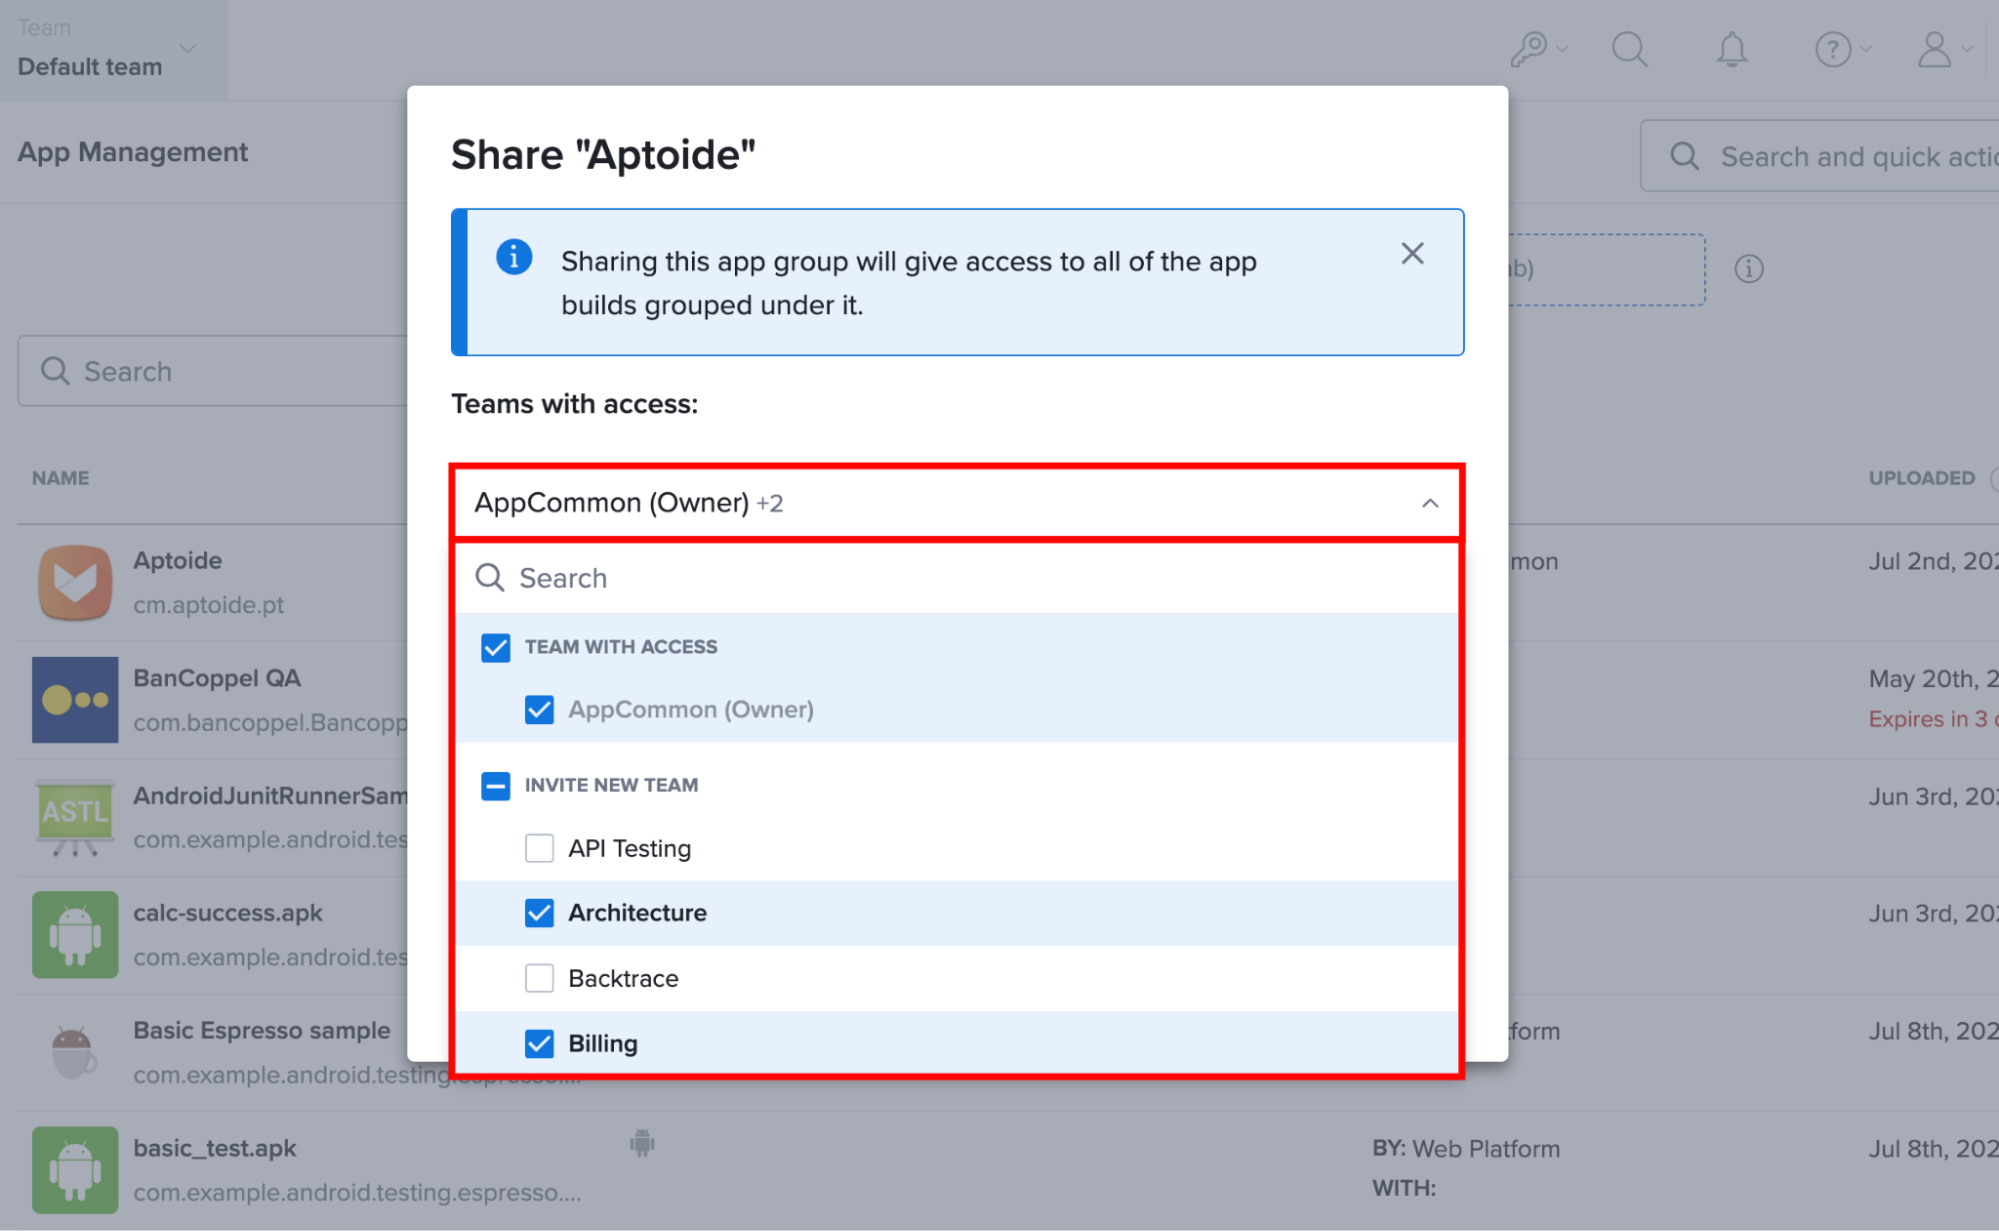Click the magnifier icon in team dropdown search
Viewport: 1999px width, 1231px height.
(489, 578)
